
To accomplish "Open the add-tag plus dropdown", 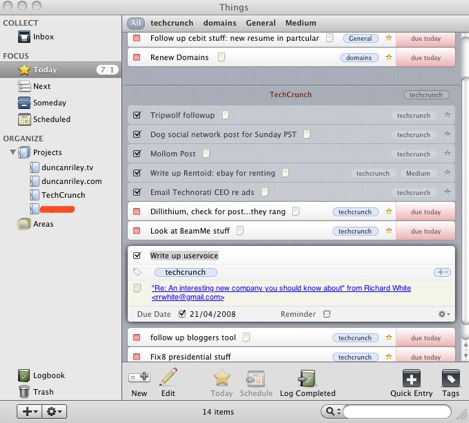I will 442,272.
